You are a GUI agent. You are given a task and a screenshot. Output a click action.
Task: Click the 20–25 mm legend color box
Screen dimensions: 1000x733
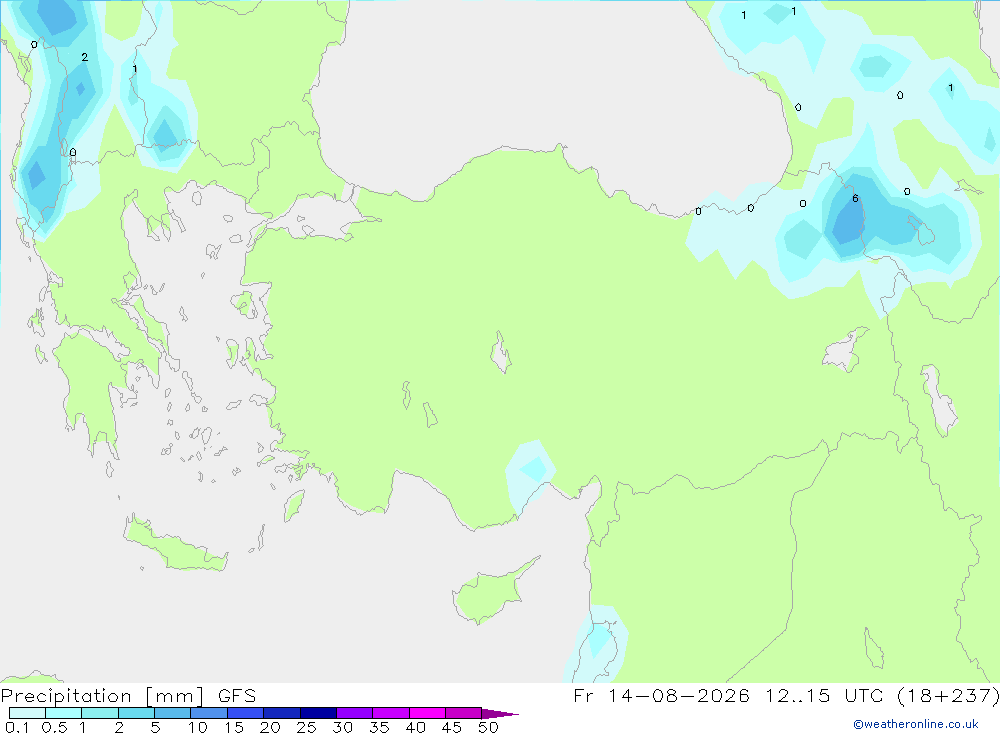[x=282, y=713]
